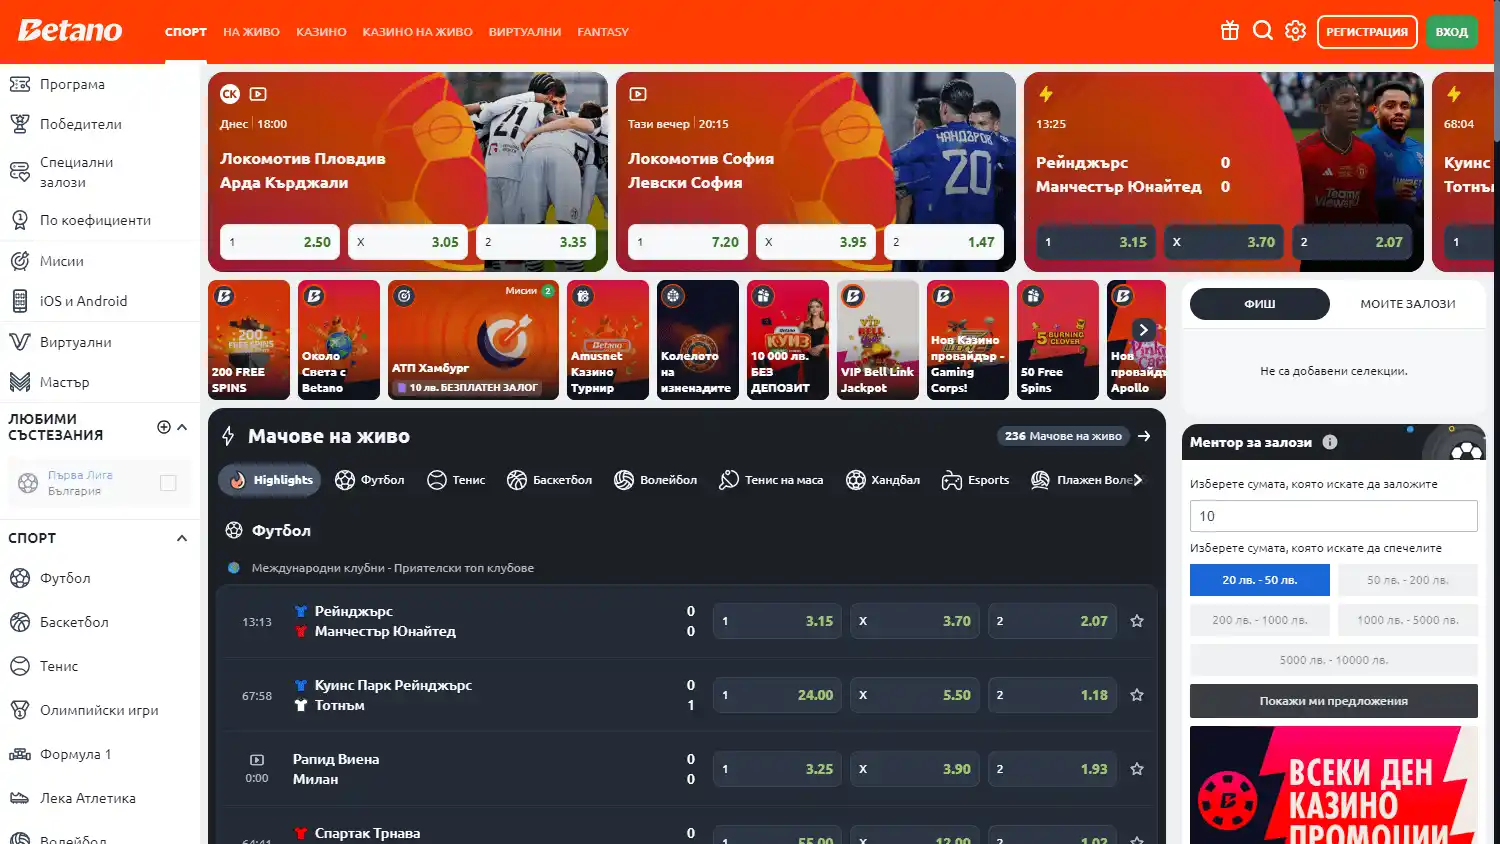The width and height of the screenshot is (1500, 844).
Task: Select Олимпийски игри in sport list
Action: 100,710
